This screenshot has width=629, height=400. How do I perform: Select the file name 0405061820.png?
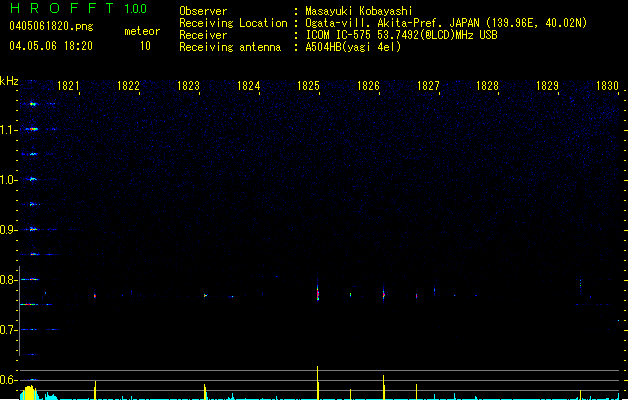[51, 26]
